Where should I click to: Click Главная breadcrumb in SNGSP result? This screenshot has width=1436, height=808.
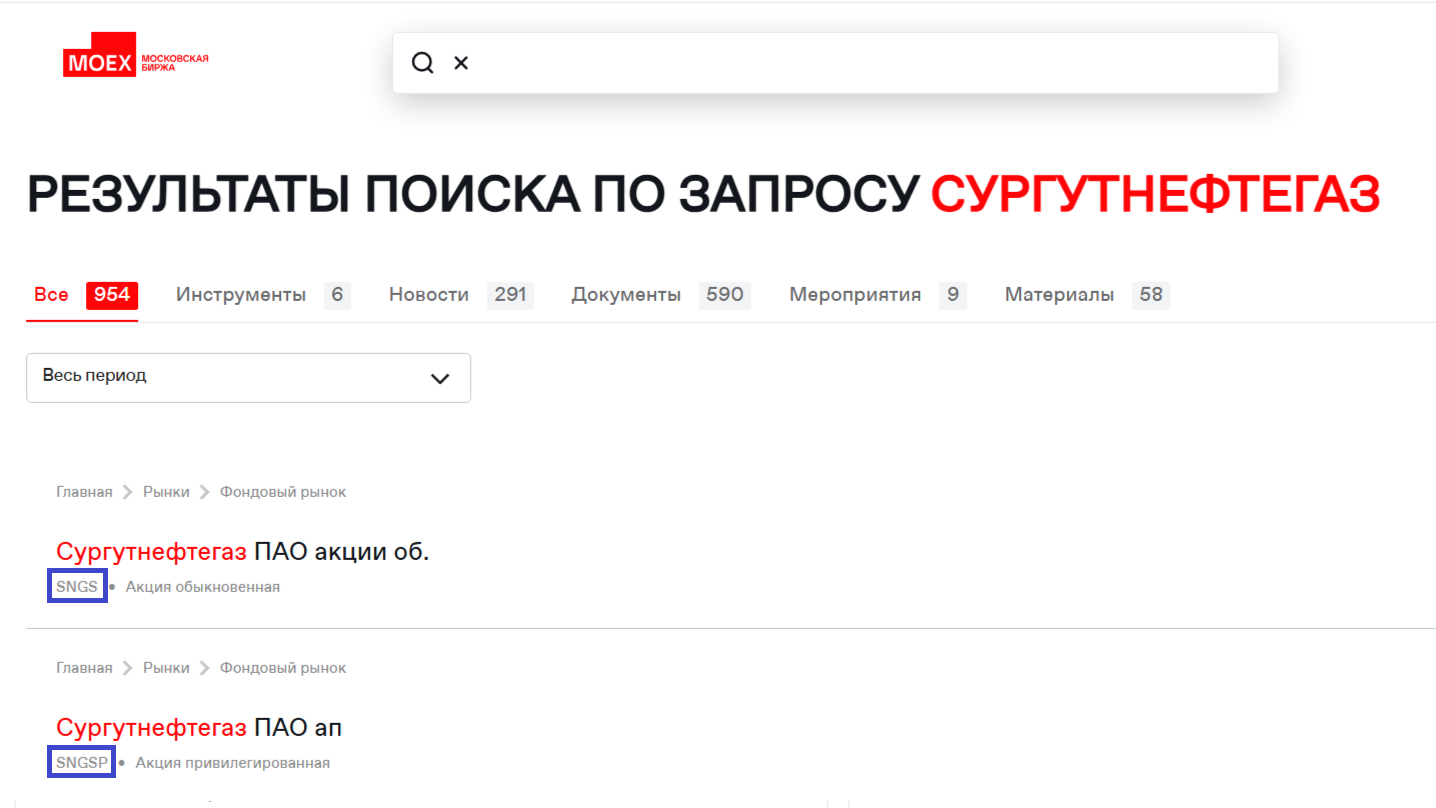click(x=84, y=668)
